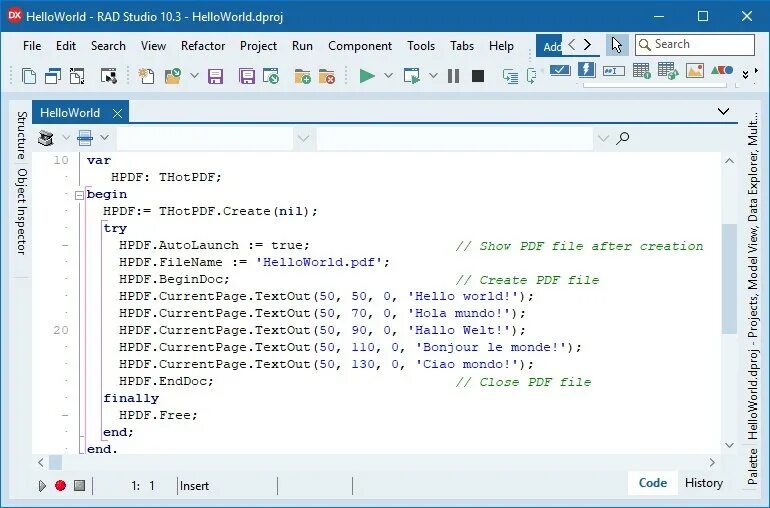This screenshot has width=770, height=508.
Task: Click the Open Project folder icon
Action: (173, 76)
